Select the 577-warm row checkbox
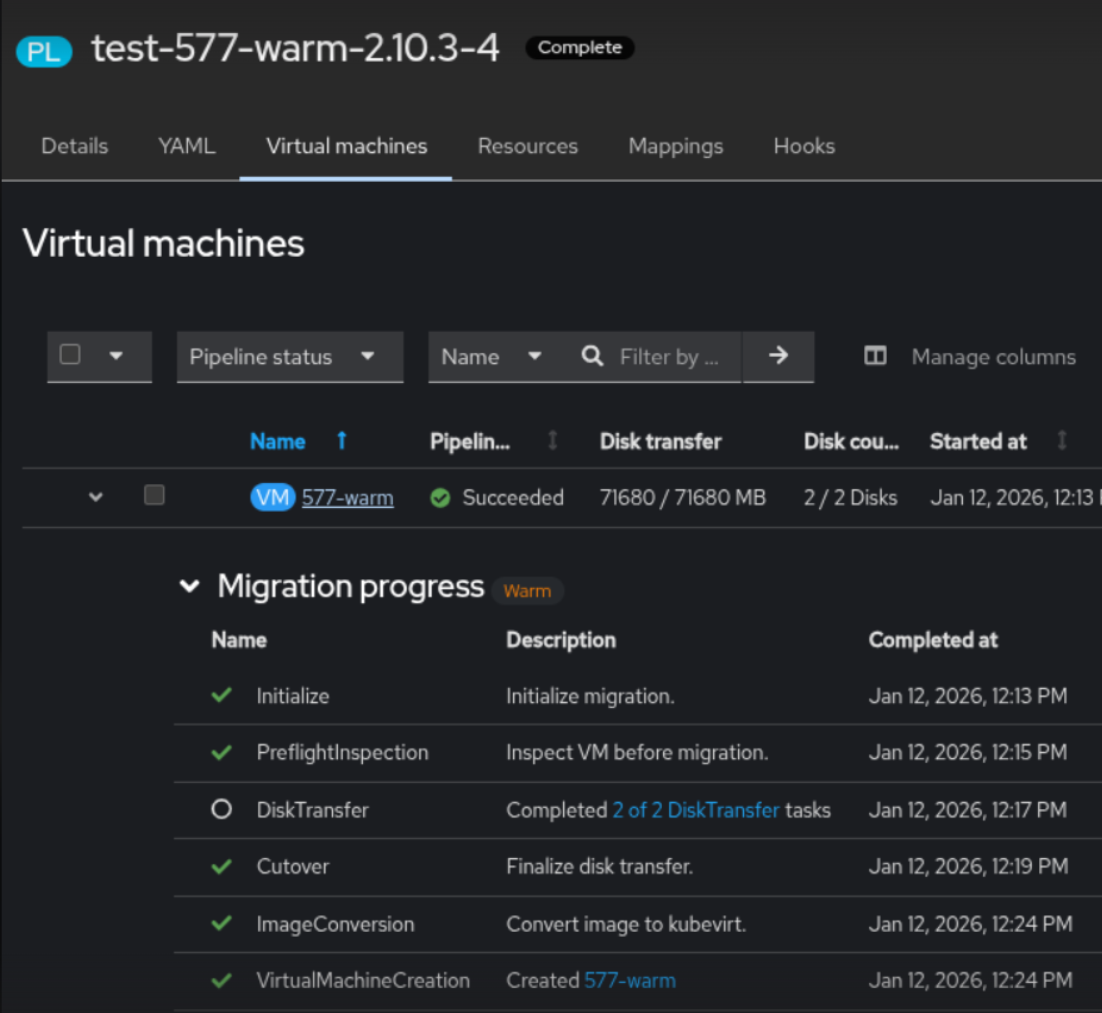This screenshot has width=1102, height=1013. coord(154,495)
